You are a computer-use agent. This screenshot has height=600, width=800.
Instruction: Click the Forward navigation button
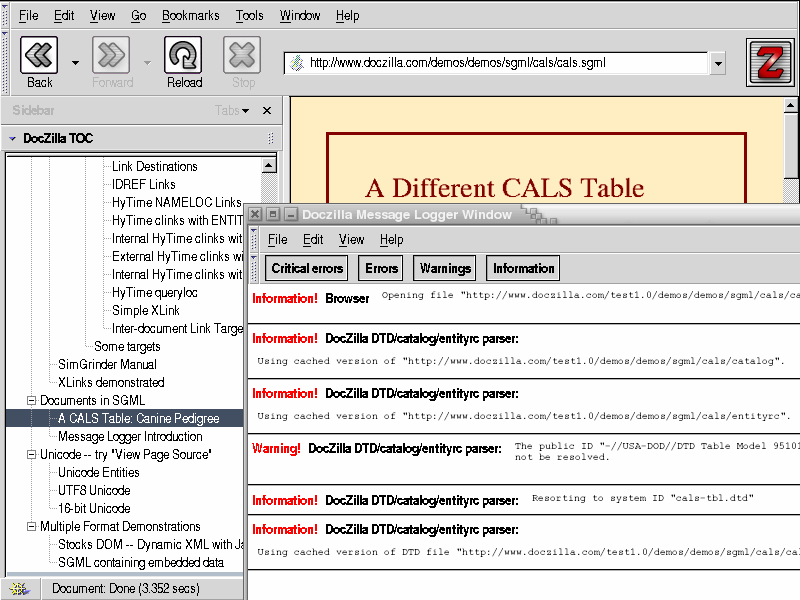112,62
